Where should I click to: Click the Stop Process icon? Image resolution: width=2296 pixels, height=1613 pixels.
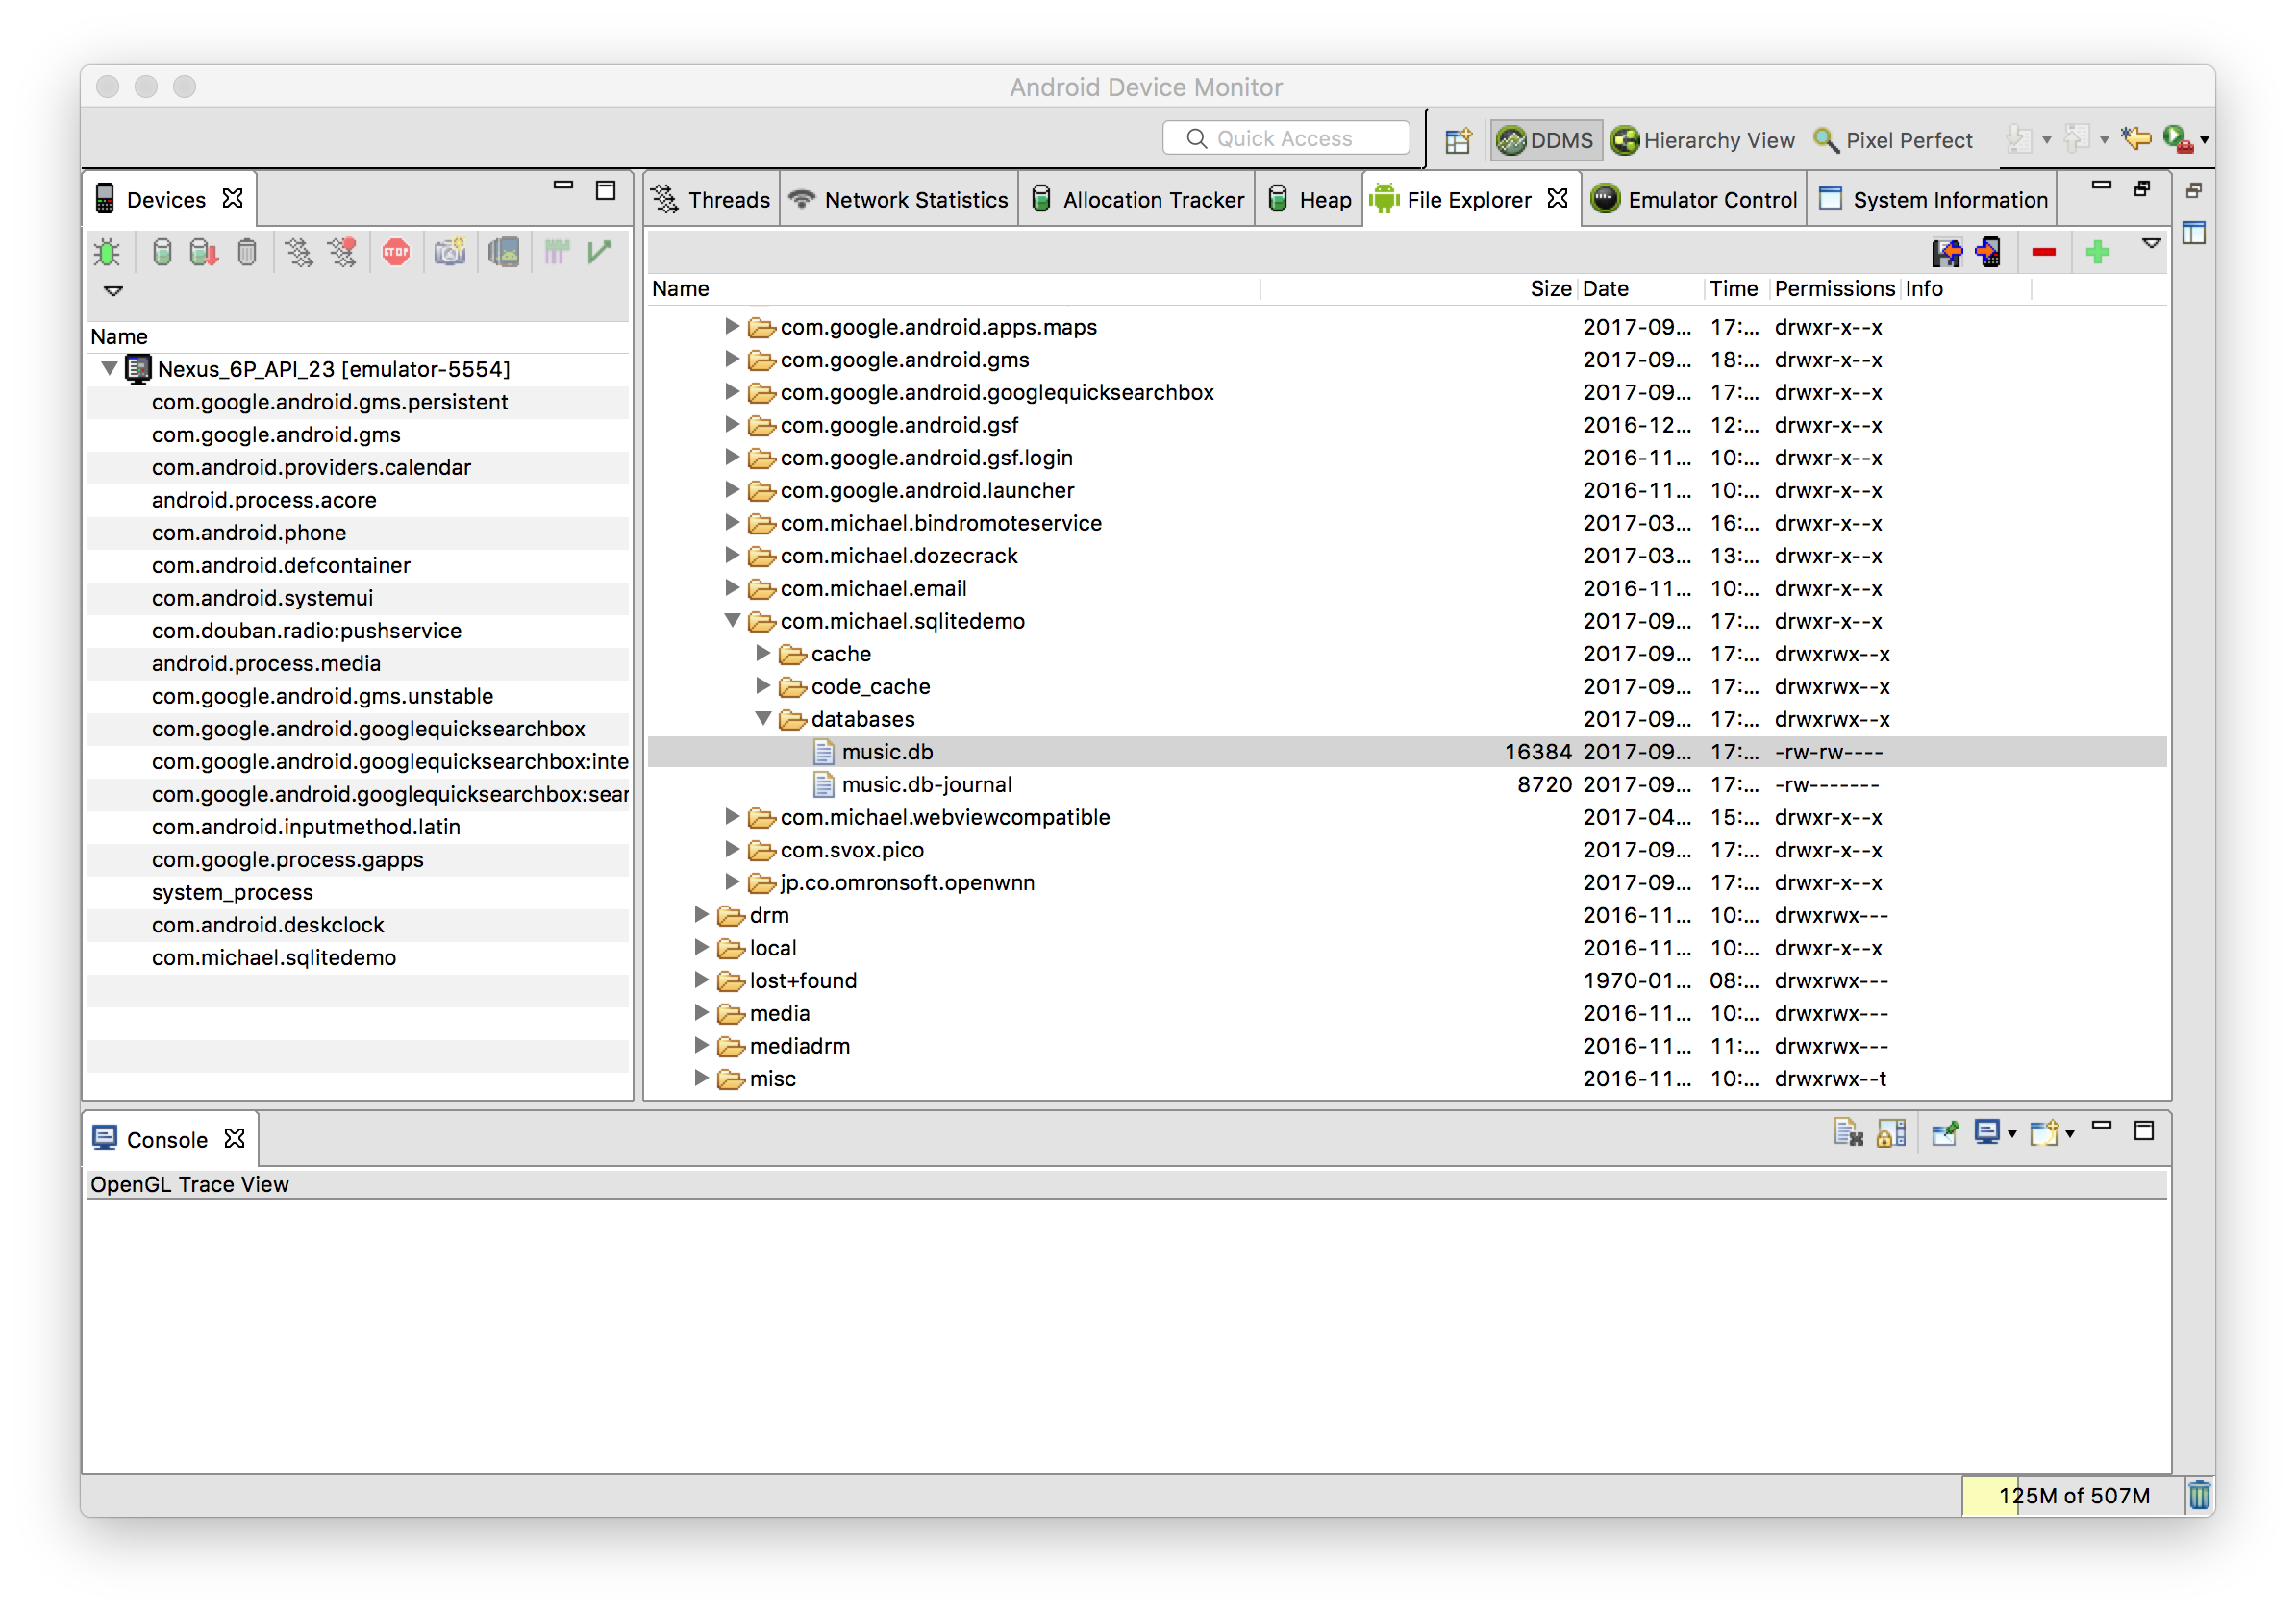[396, 253]
